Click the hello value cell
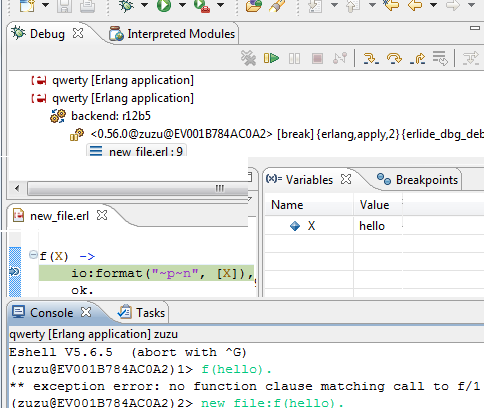484x408 pixels. 372,226
